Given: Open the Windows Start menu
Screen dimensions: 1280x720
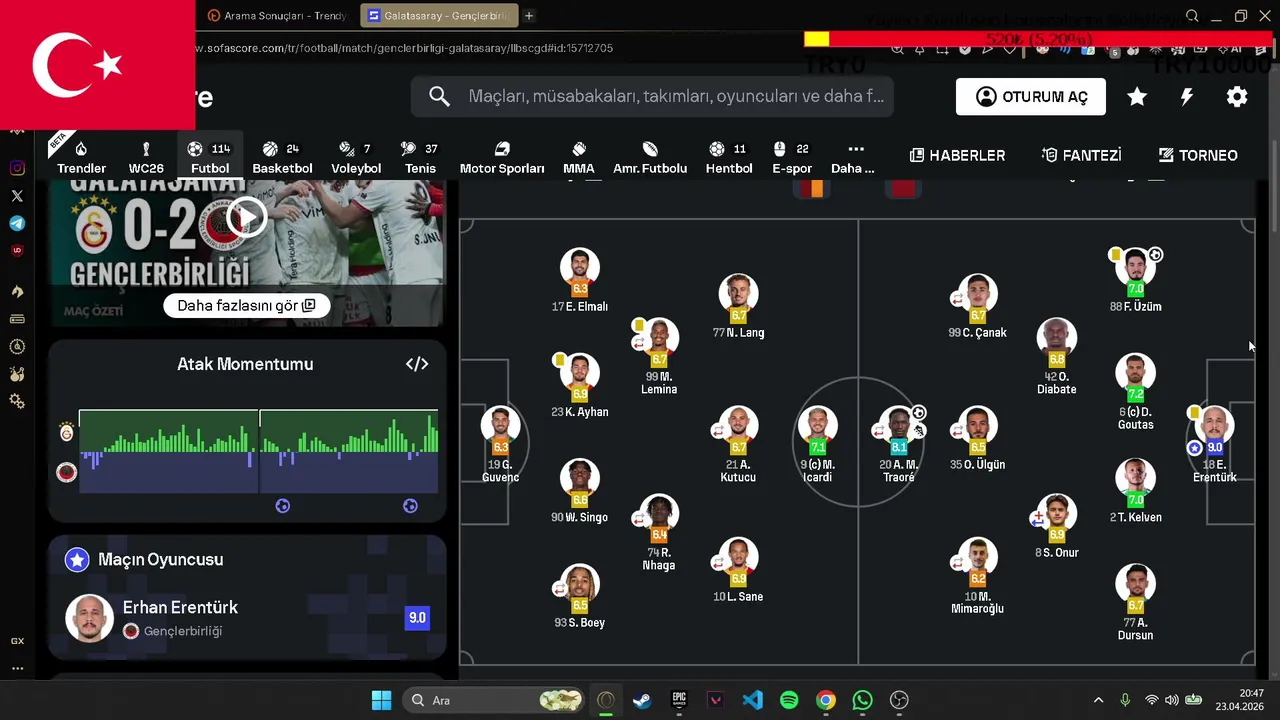Looking at the screenshot, I should point(382,700).
